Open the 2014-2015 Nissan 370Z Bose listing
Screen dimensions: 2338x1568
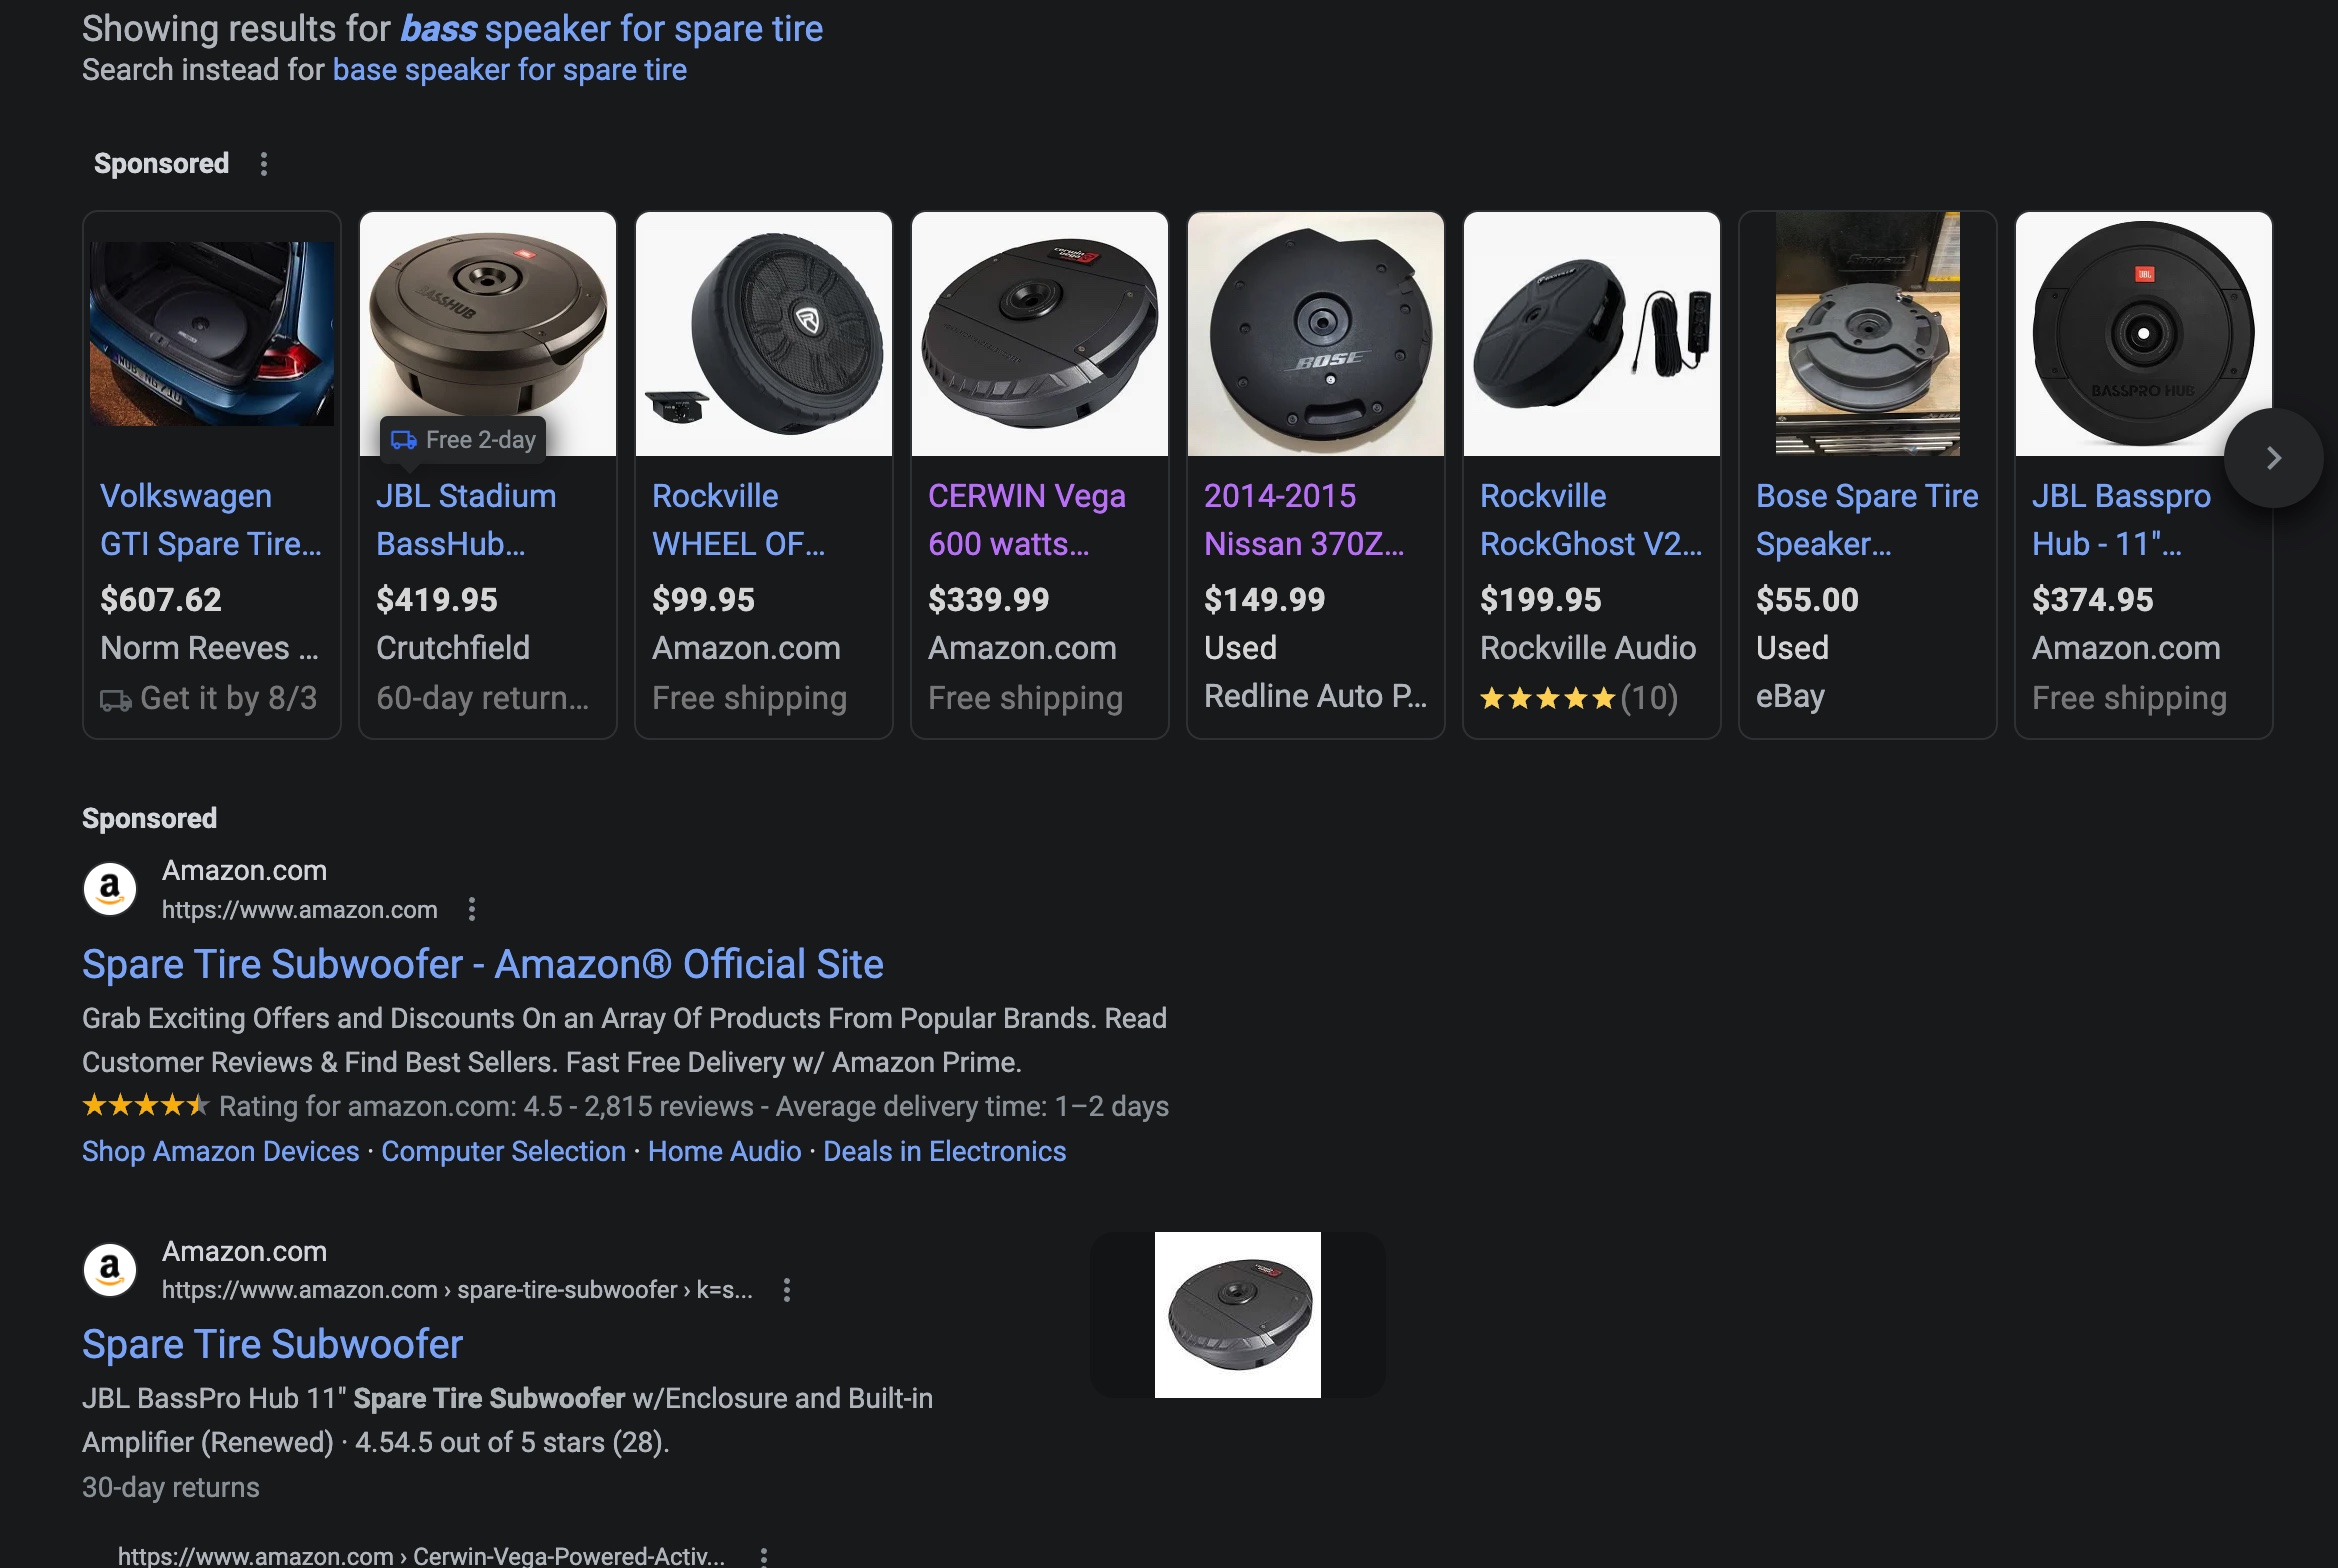pos(1303,520)
